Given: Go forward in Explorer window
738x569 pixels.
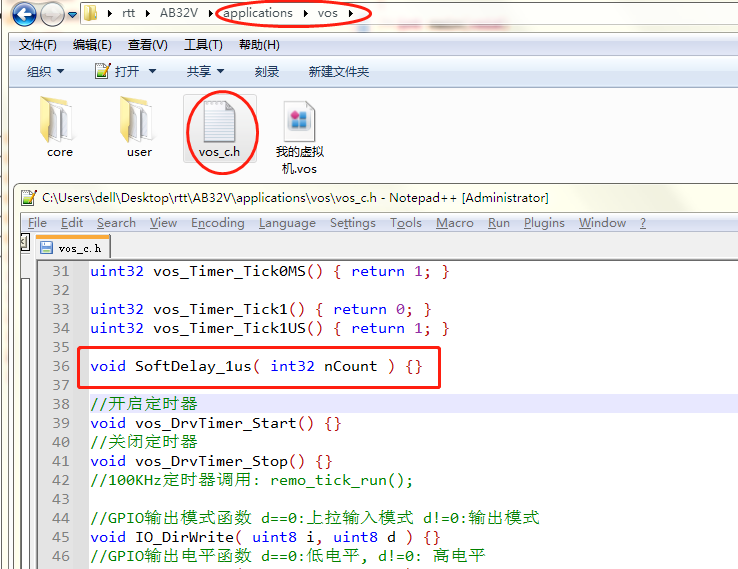Looking at the screenshot, I should (52, 15).
